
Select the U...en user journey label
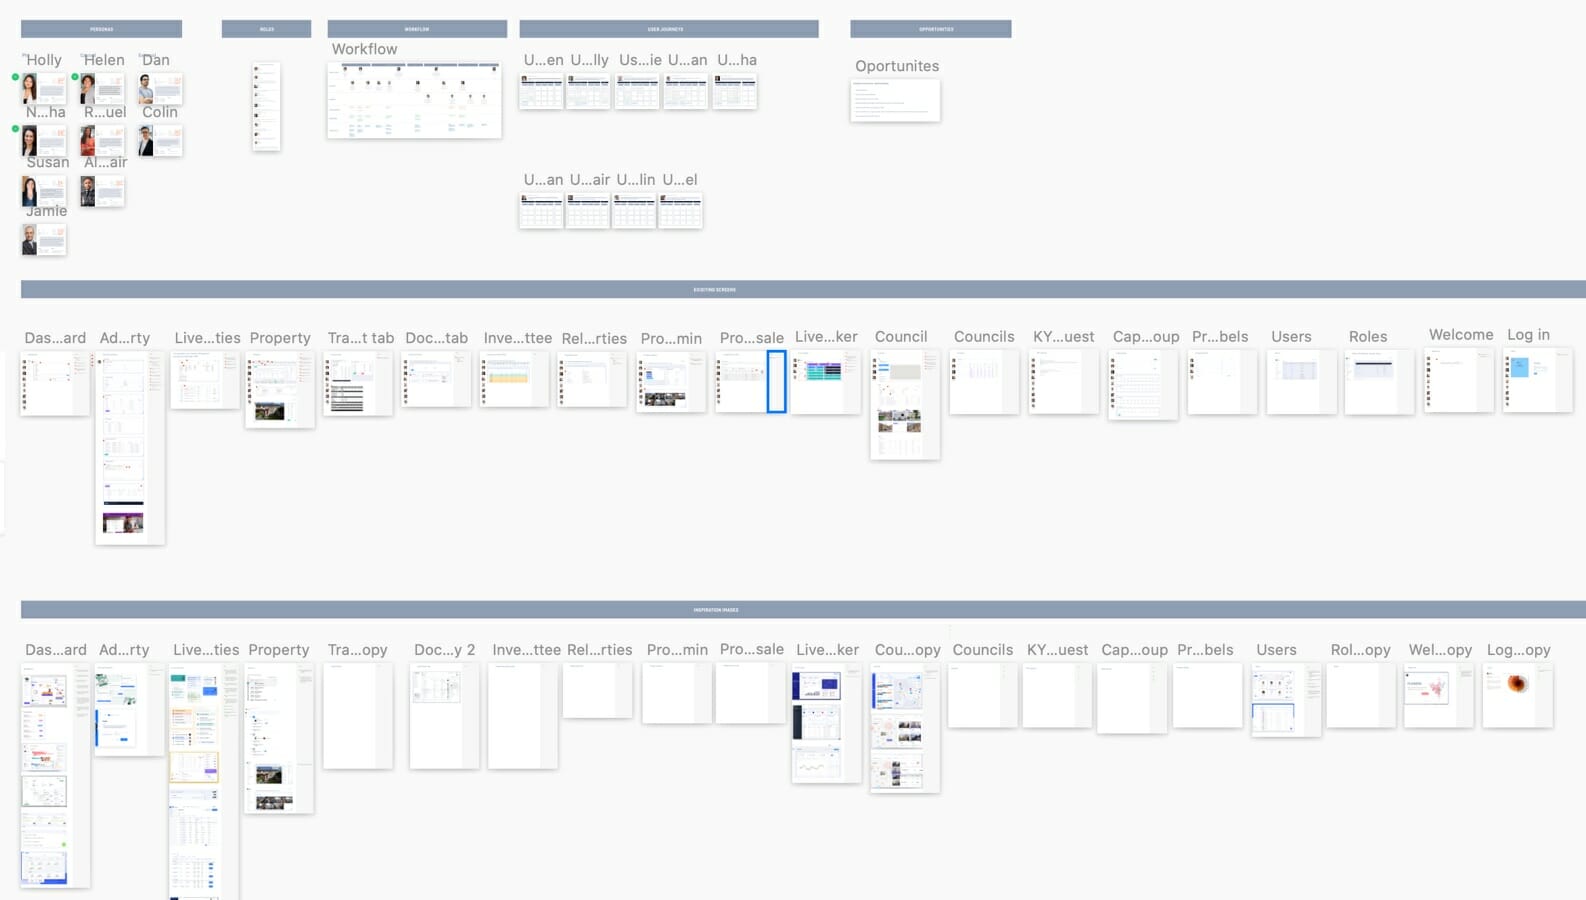[x=544, y=60]
